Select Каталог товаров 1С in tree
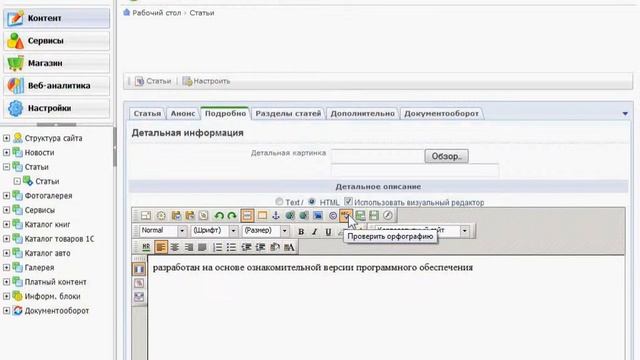Screen dimensions: 640x360 (59, 239)
